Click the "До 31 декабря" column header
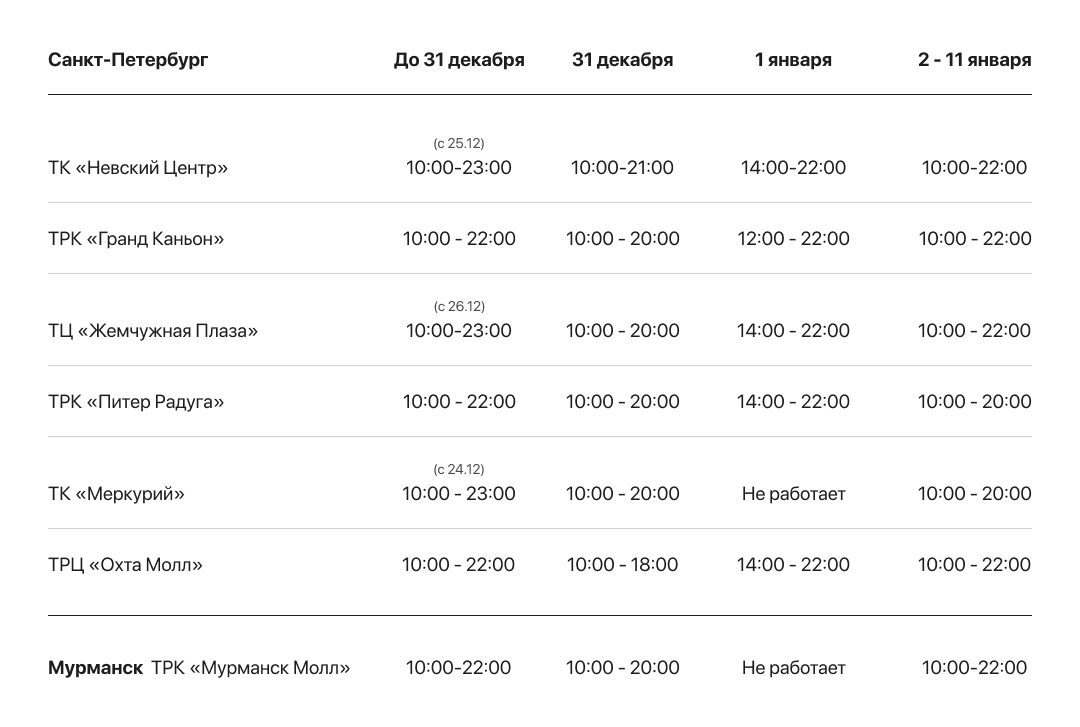This screenshot has height=727, width=1080. tap(459, 60)
